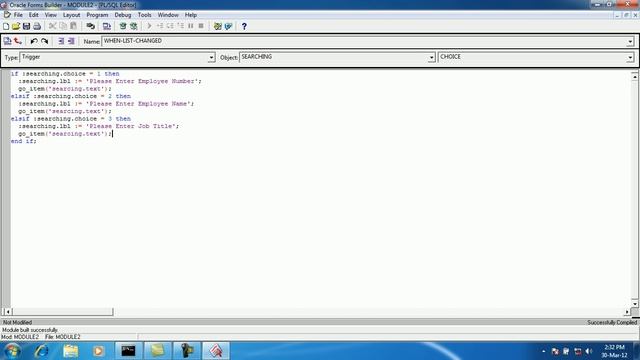Image resolution: width=640 pixels, height=360 pixels.
Task: Expand the item dropdown showing CHOICE
Action: (630, 58)
